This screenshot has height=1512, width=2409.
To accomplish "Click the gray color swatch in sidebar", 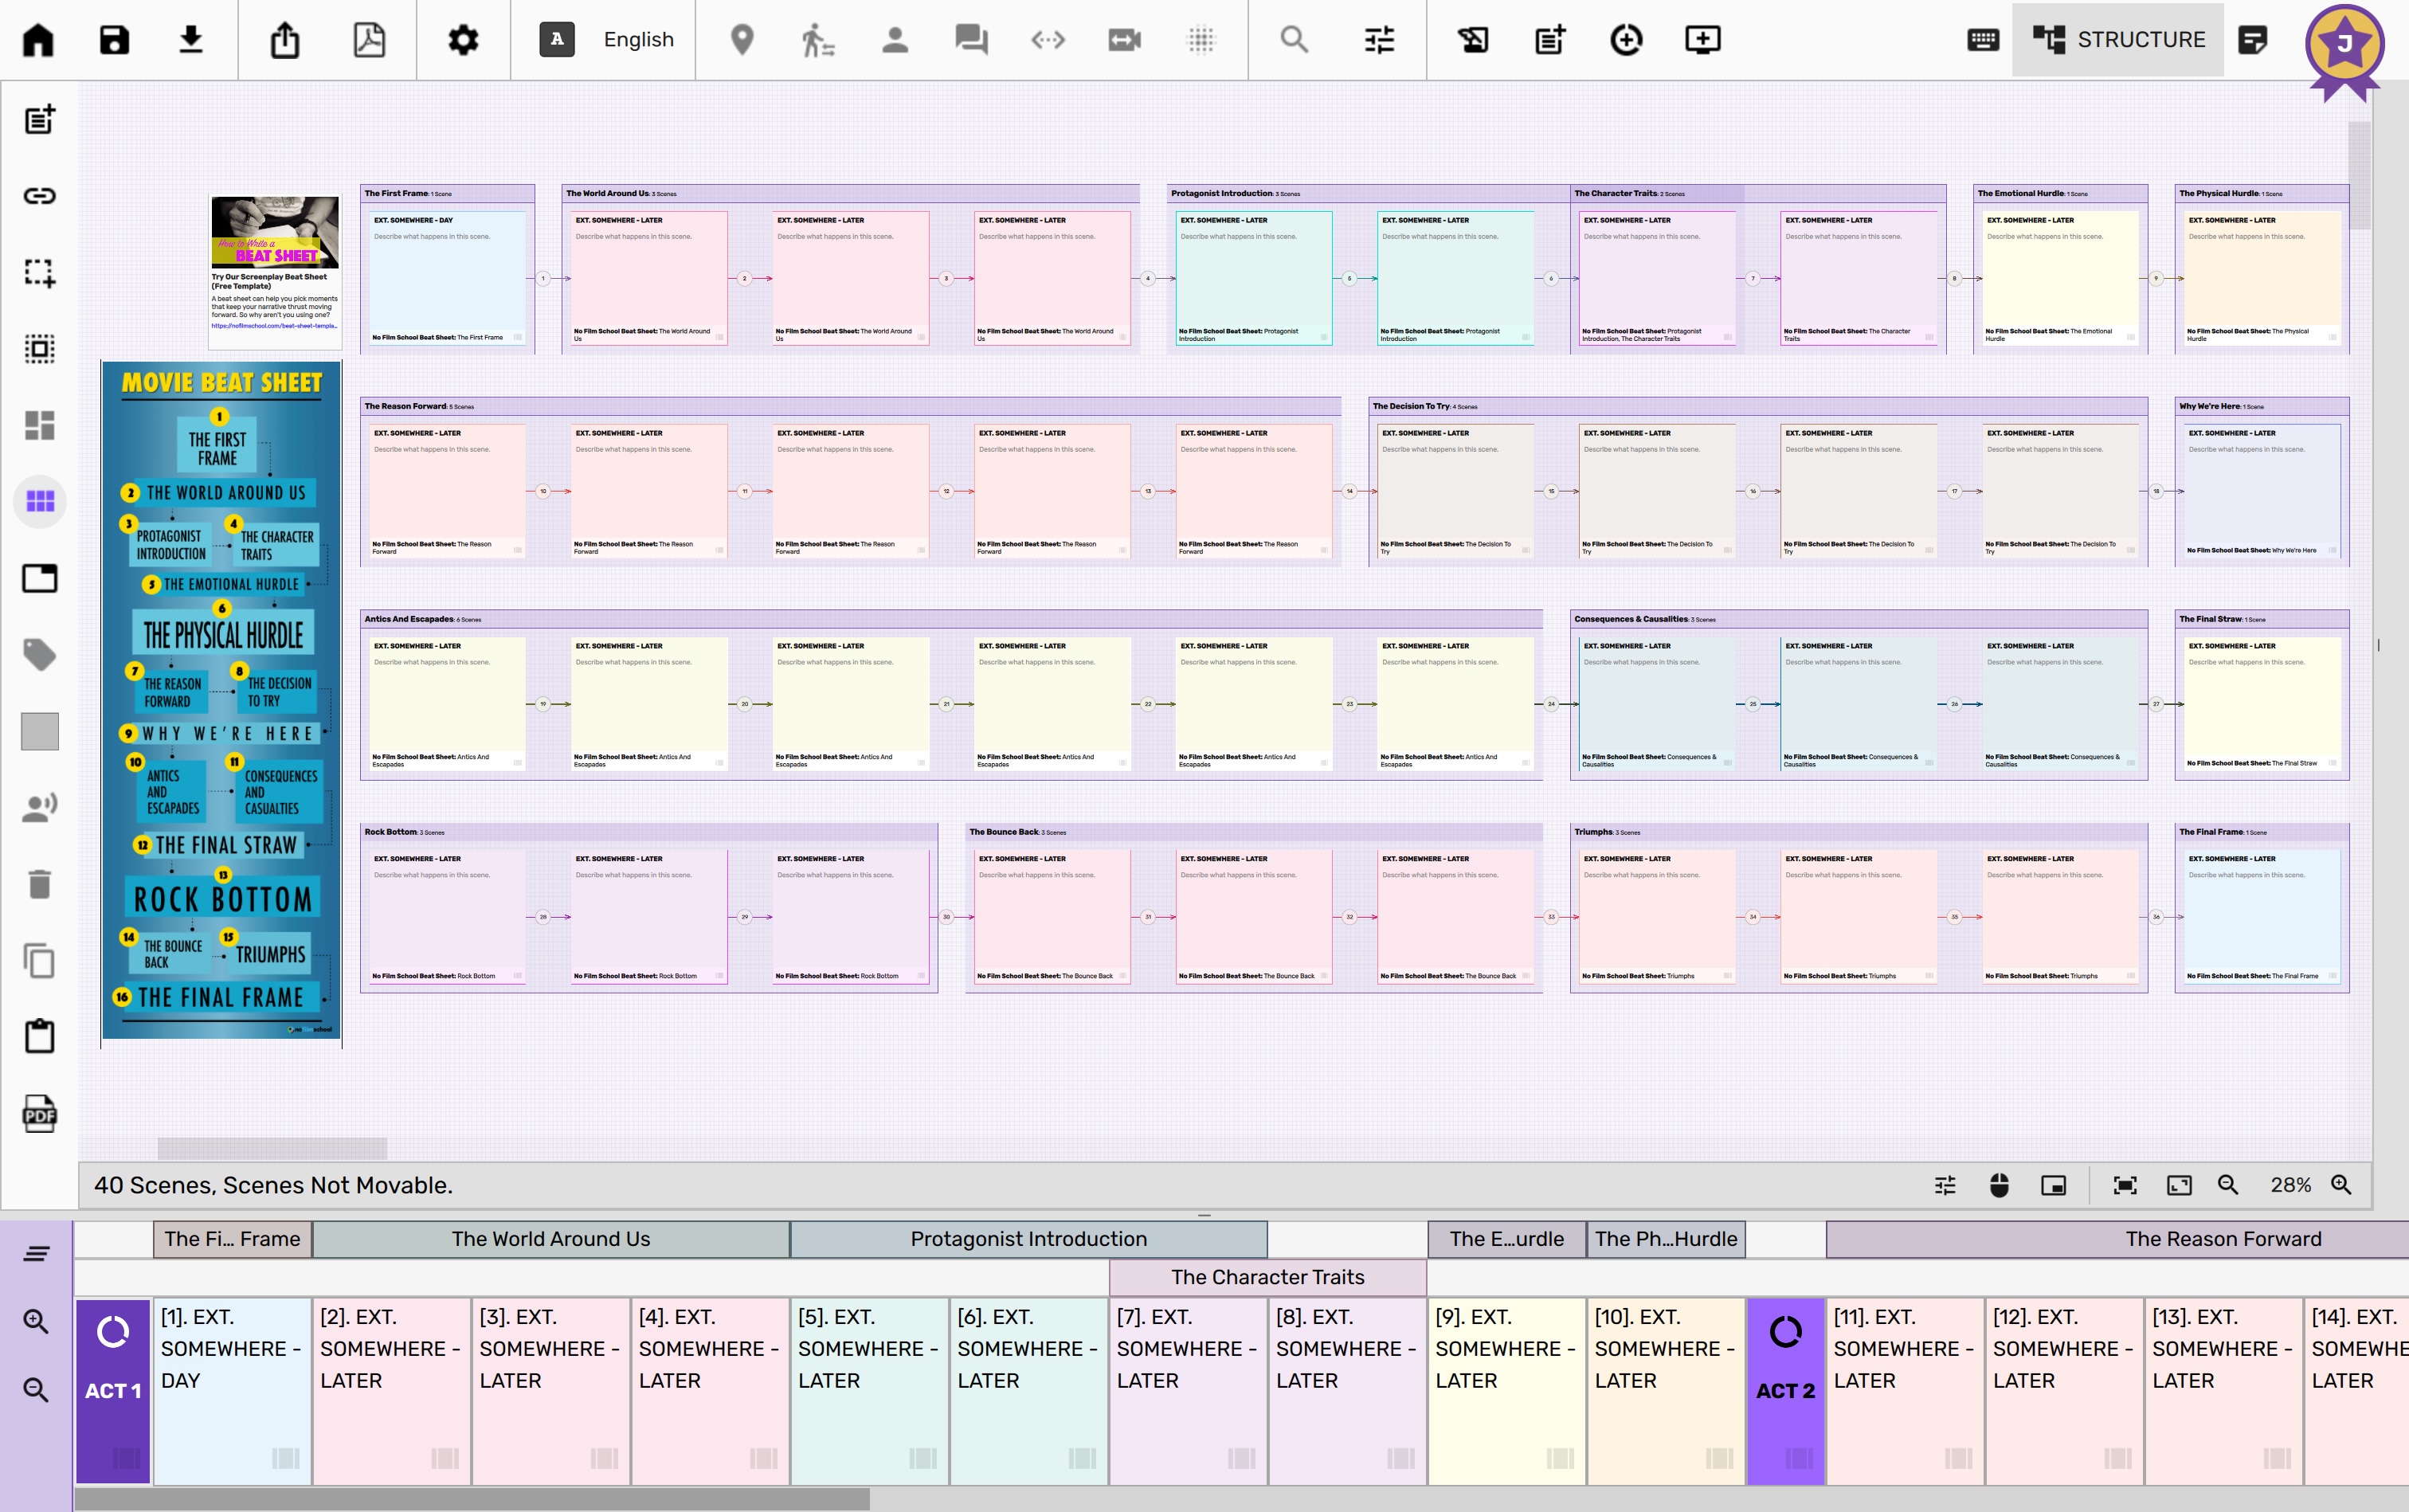I will [x=39, y=731].
